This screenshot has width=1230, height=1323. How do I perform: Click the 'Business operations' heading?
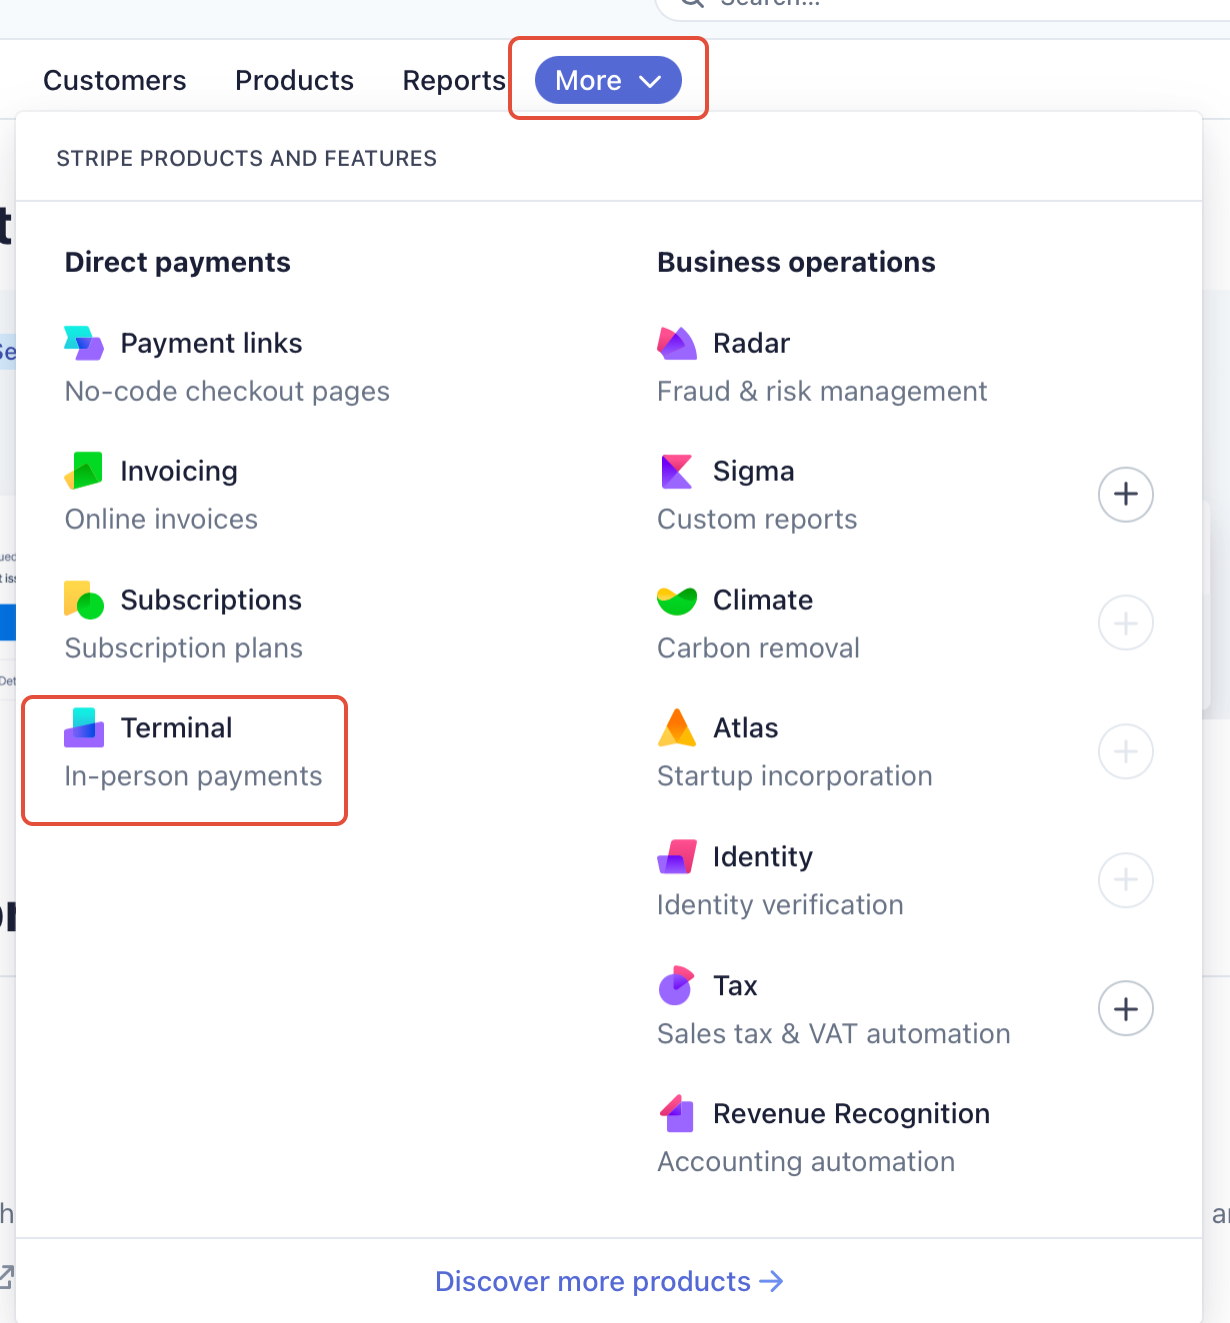tap(796, 262)
